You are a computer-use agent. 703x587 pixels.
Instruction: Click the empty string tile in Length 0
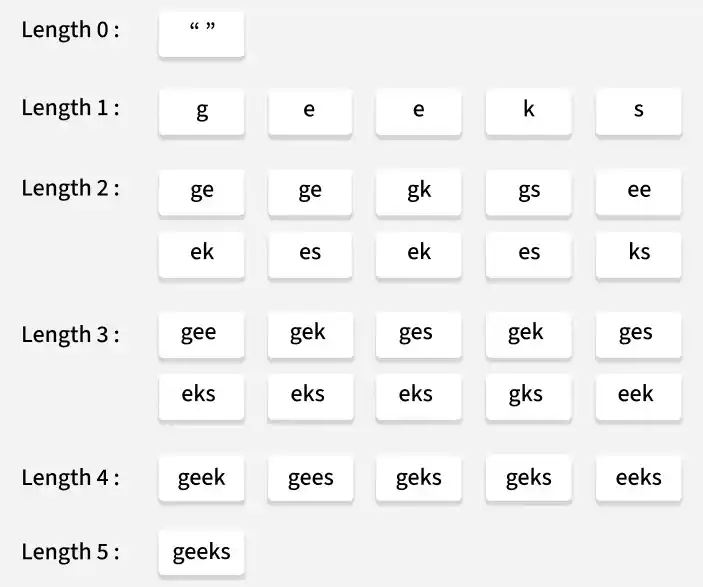pos(201,33)
